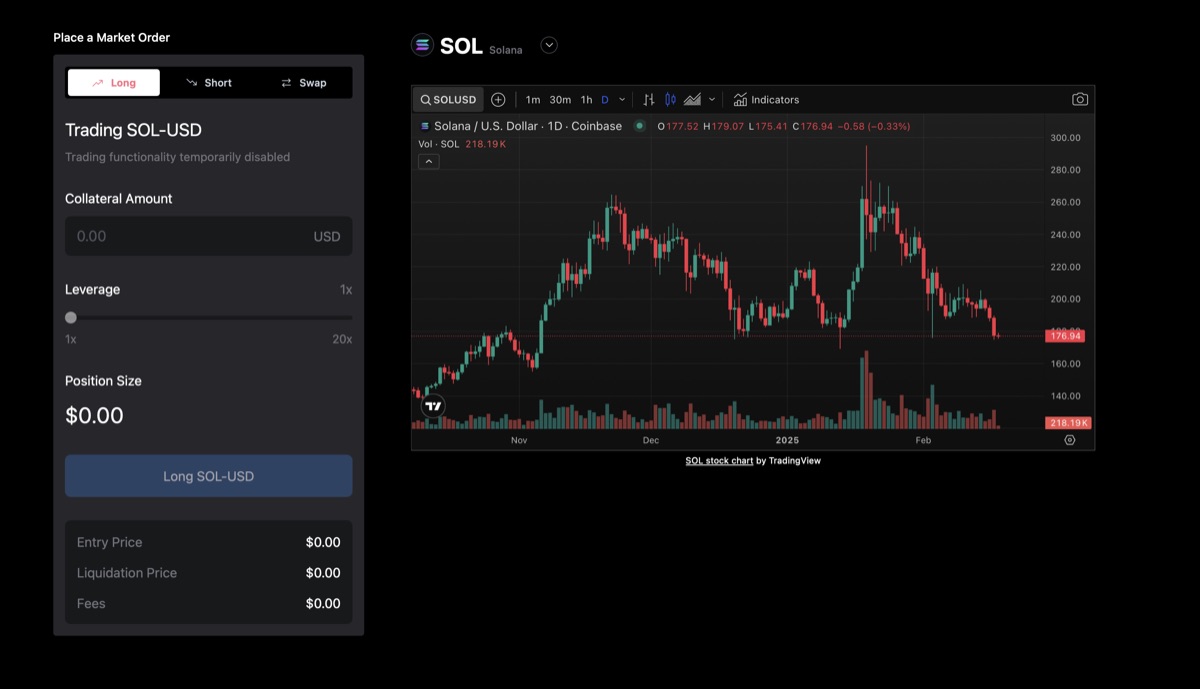Click the volume label 218.19K on axis
1200x689 pixels.
pyautogui.click(x=1068, y=424)
